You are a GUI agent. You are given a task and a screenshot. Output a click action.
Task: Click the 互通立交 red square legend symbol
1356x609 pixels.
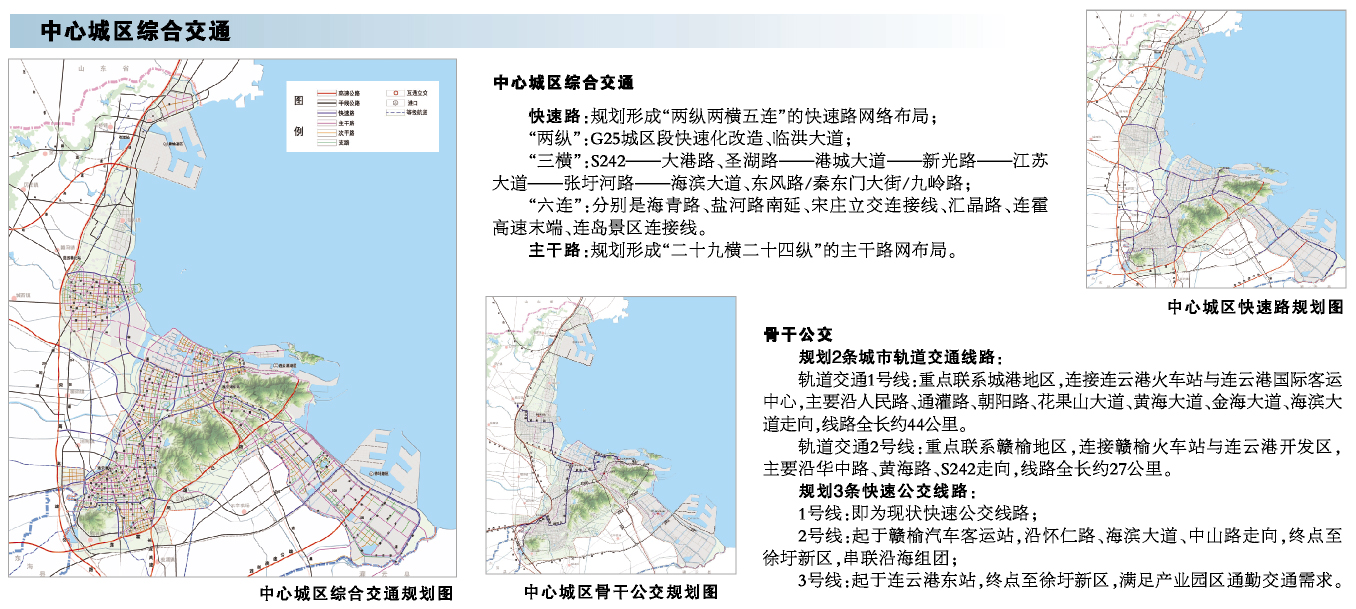click(395, 93)
